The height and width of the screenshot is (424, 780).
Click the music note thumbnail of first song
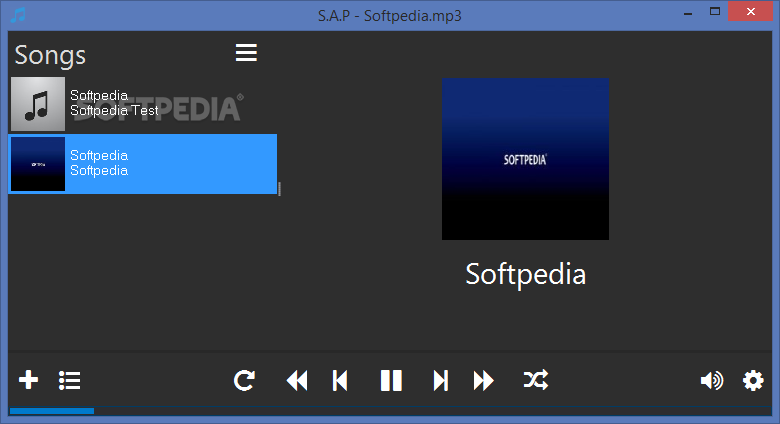pos(38,104)
